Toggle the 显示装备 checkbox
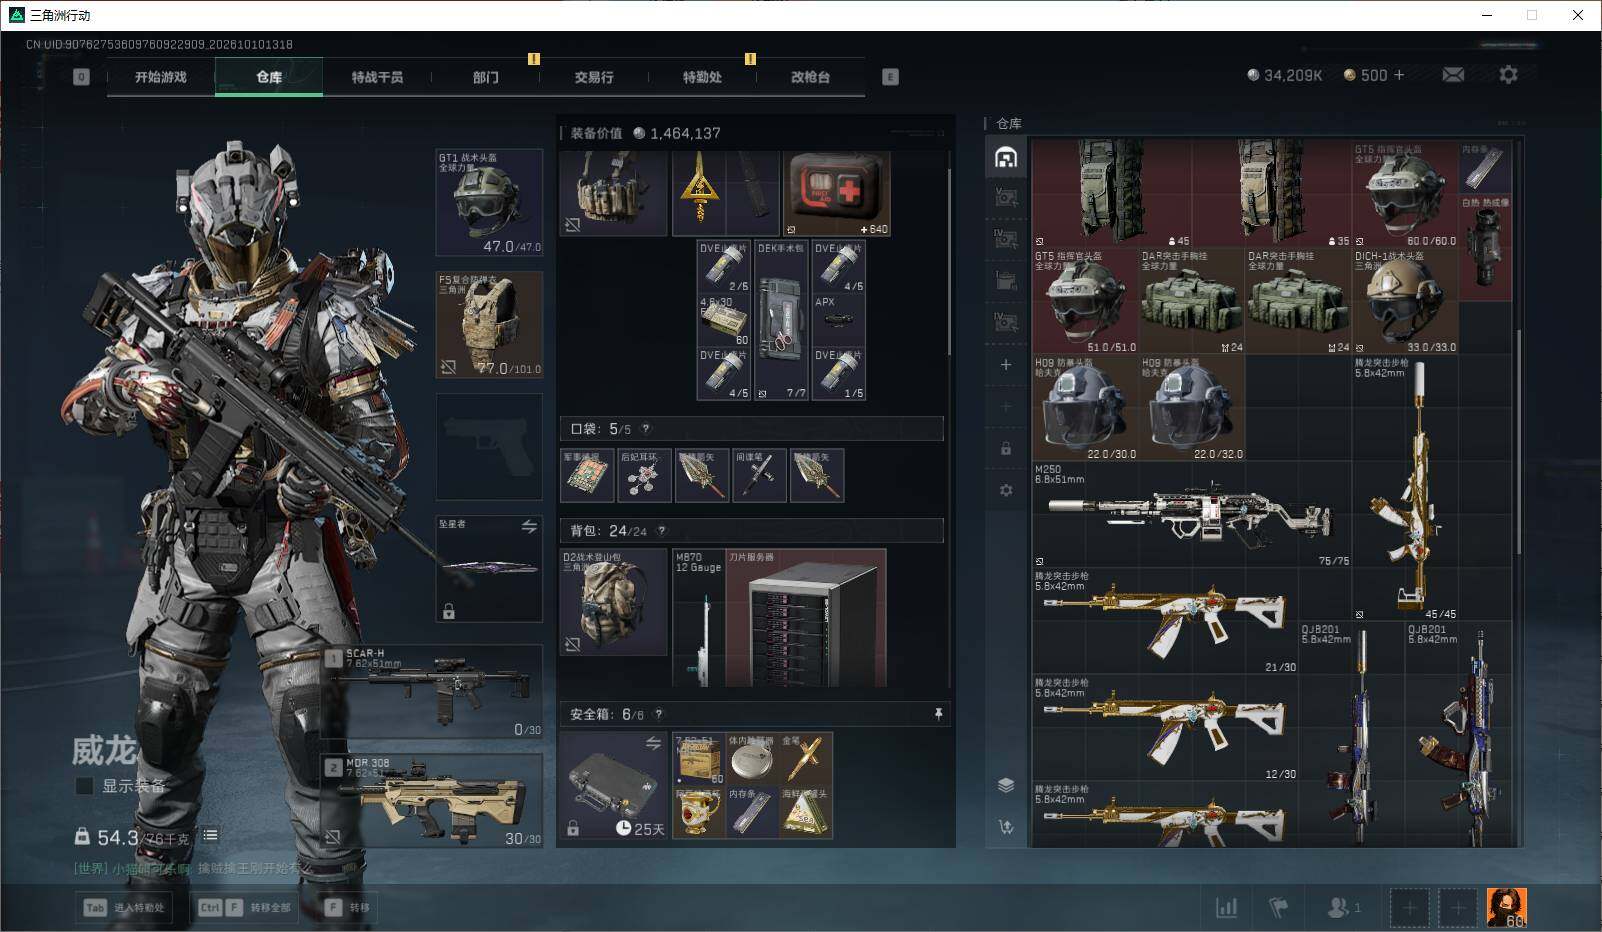The image size is (1602, 932). click(85, 786)
